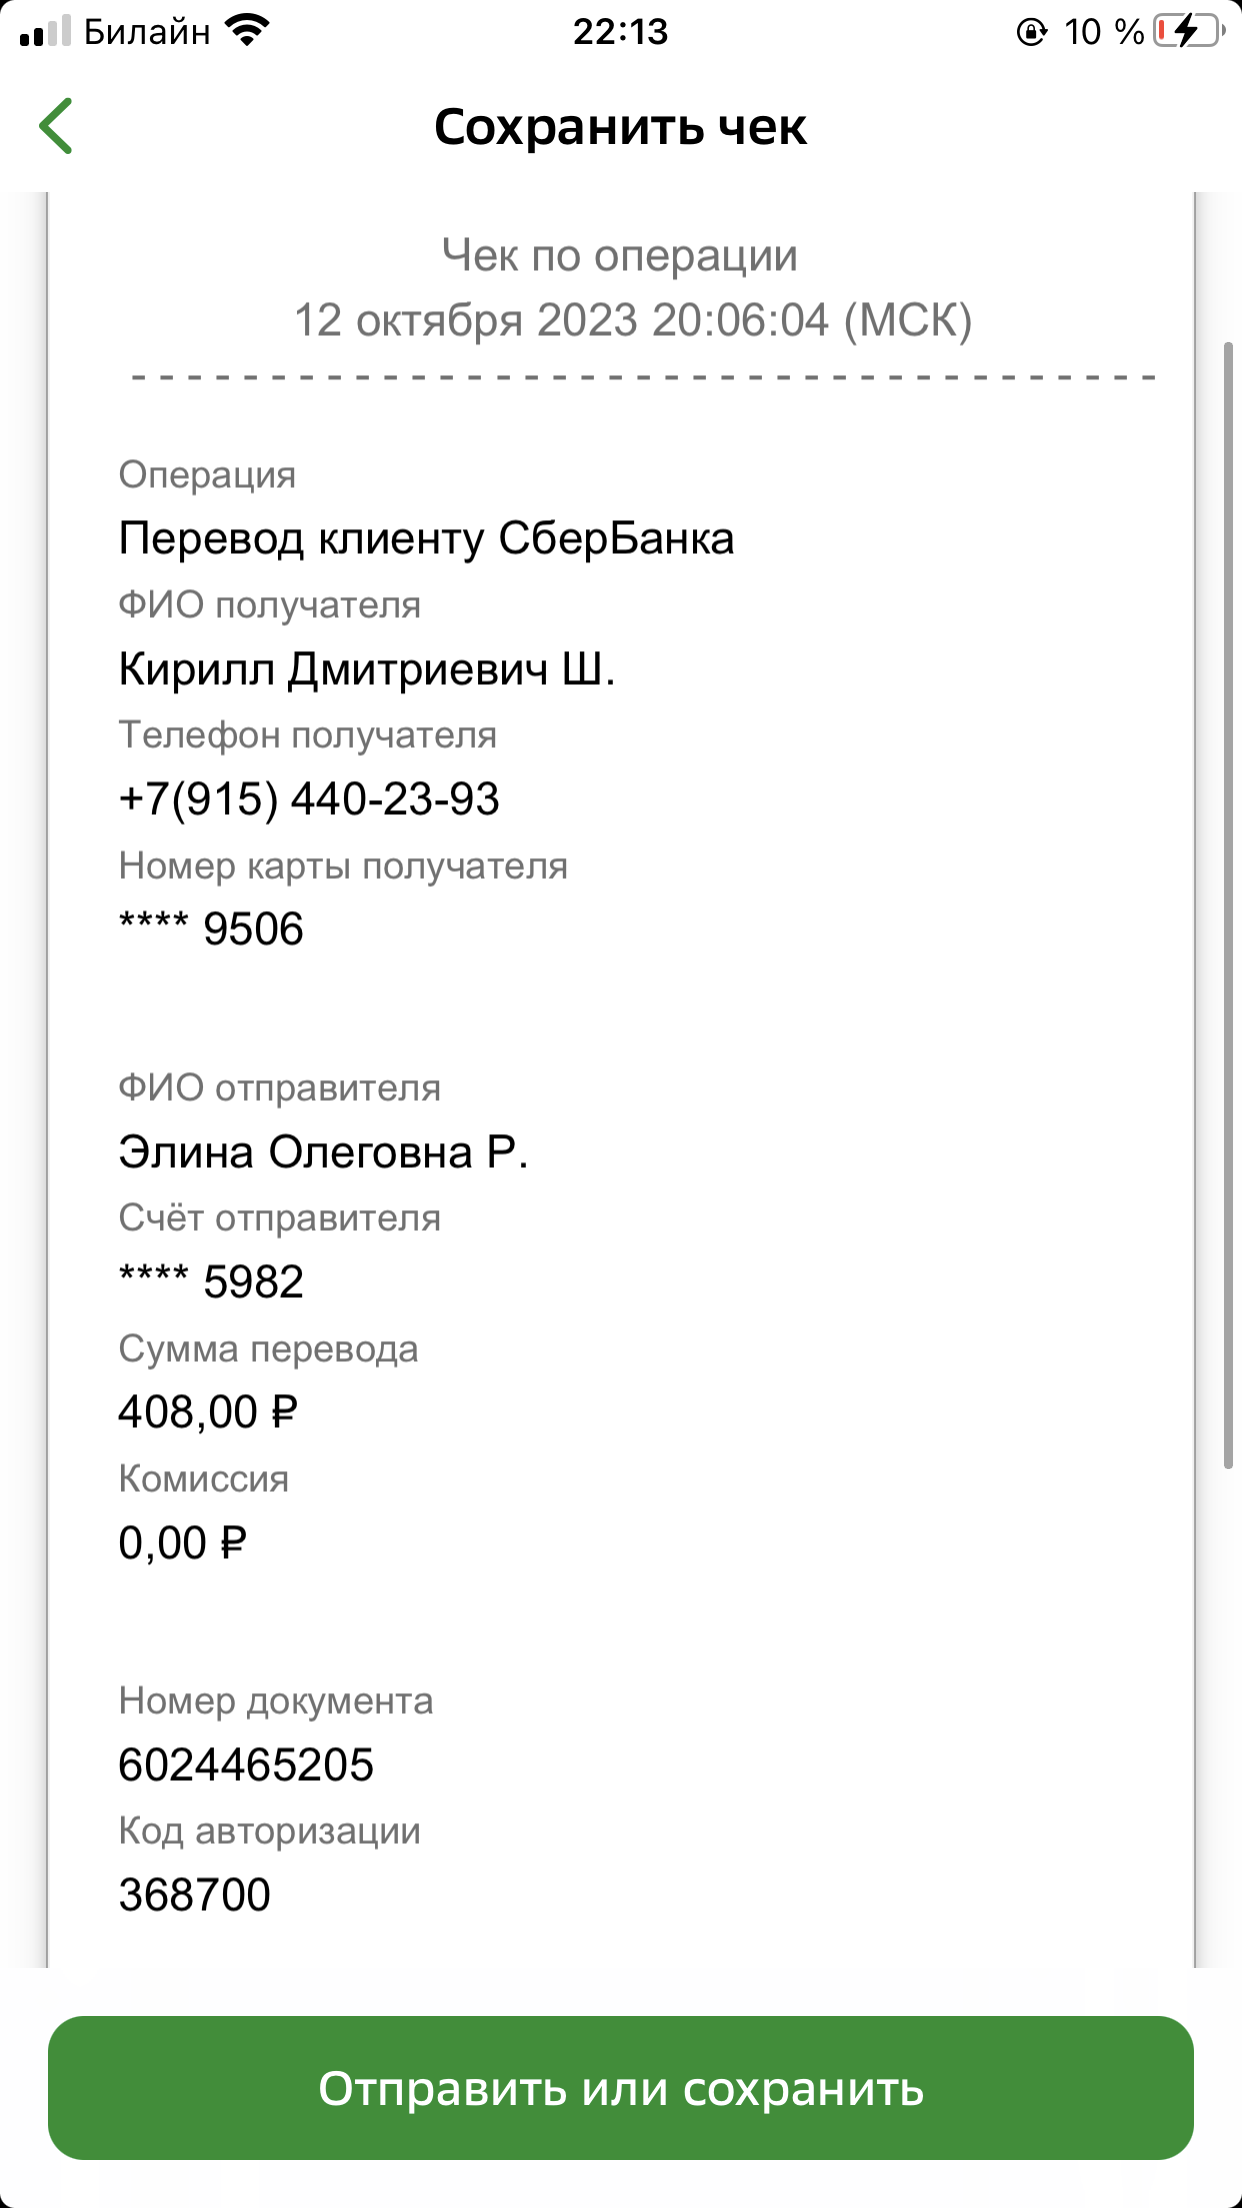This screenshot has height=2208, width=1242.
Task: Tap the green back arrow icon
Action: (56, 126)
